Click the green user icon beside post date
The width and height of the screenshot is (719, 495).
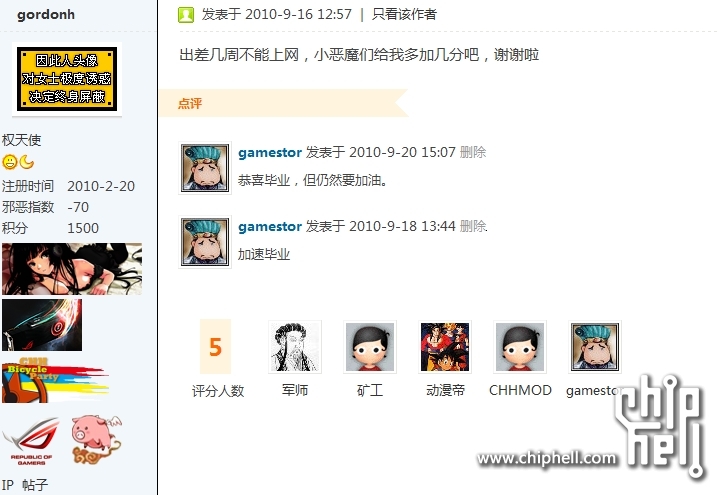(x=186, y=15)
